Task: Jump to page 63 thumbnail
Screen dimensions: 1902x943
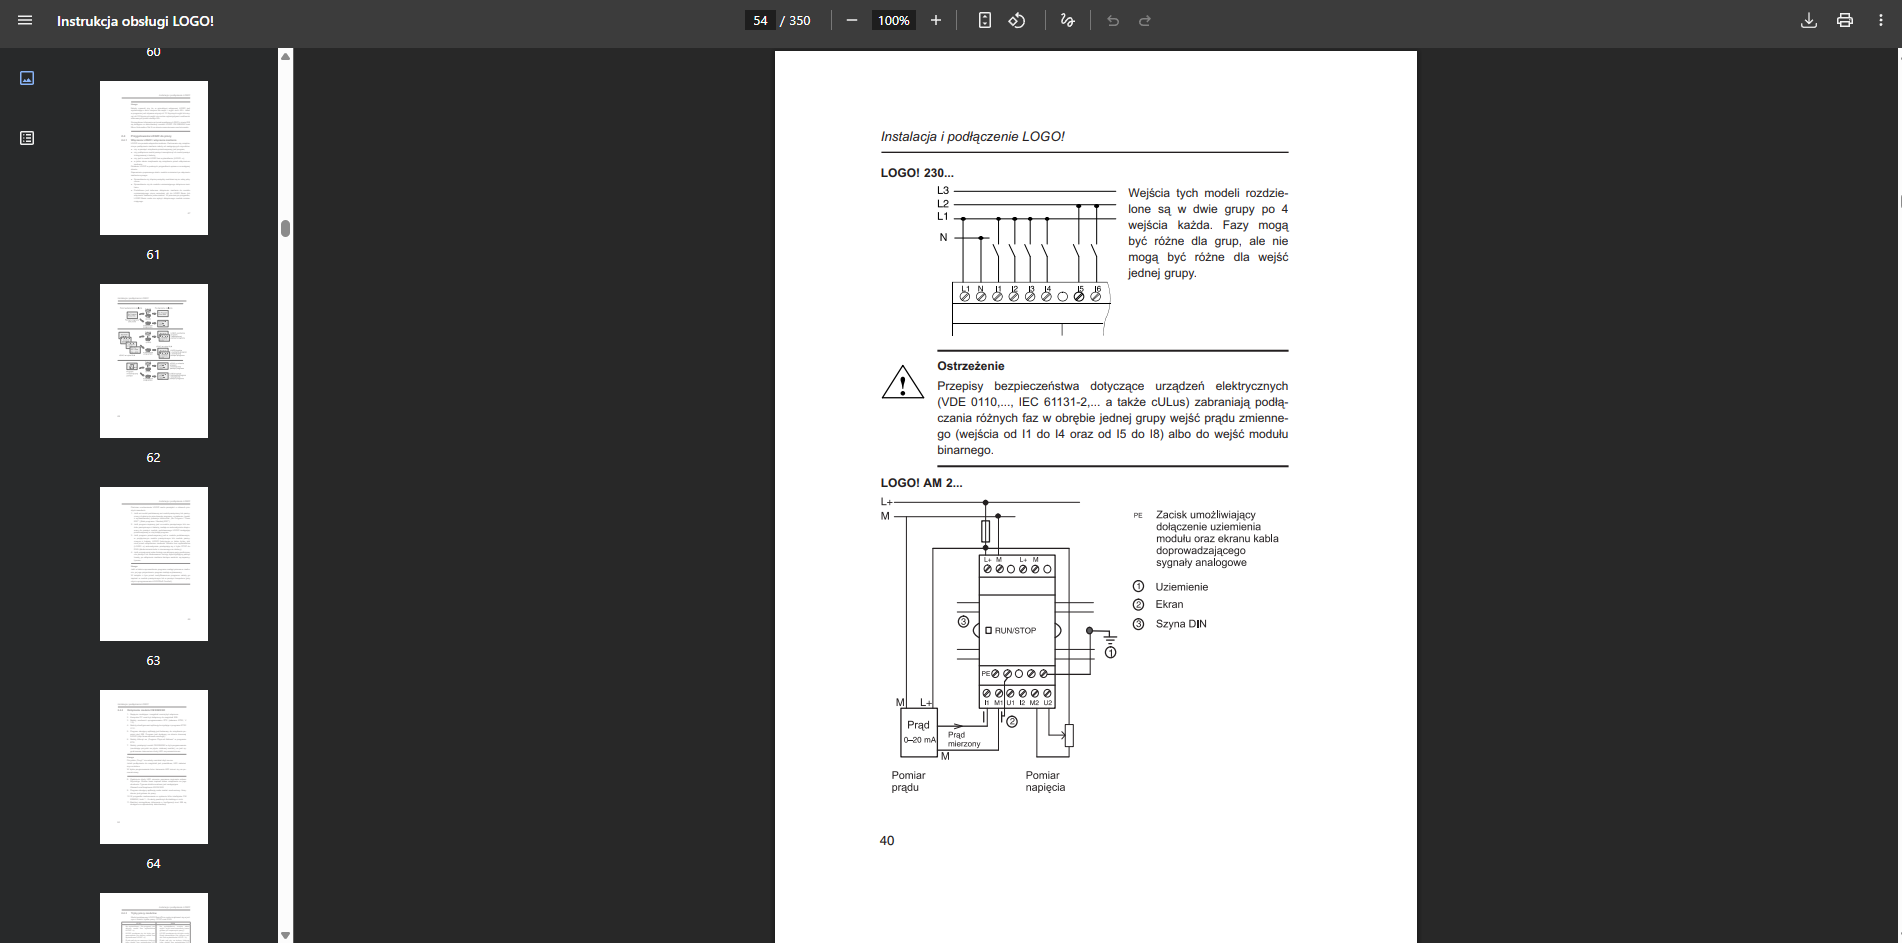Action: 154,564
